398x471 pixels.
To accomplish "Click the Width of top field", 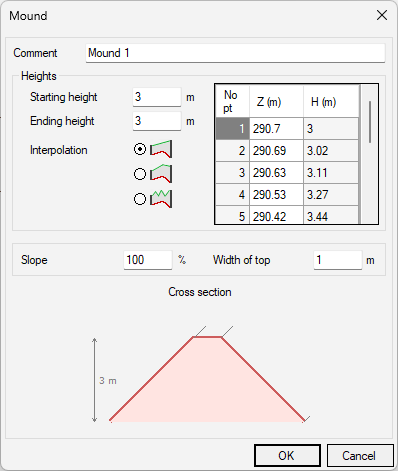I will (x=338, y=260).
